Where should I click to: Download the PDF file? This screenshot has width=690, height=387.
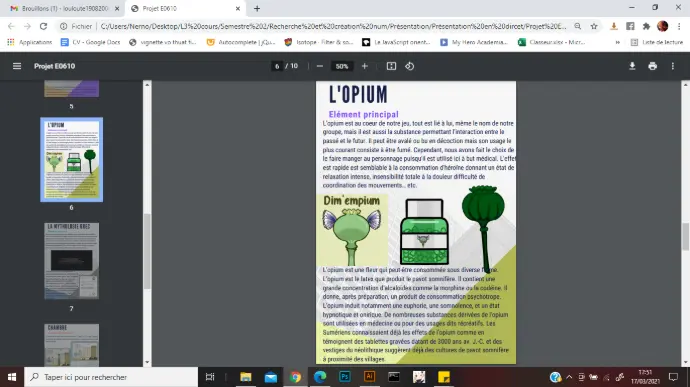click(x=632, y=66)
